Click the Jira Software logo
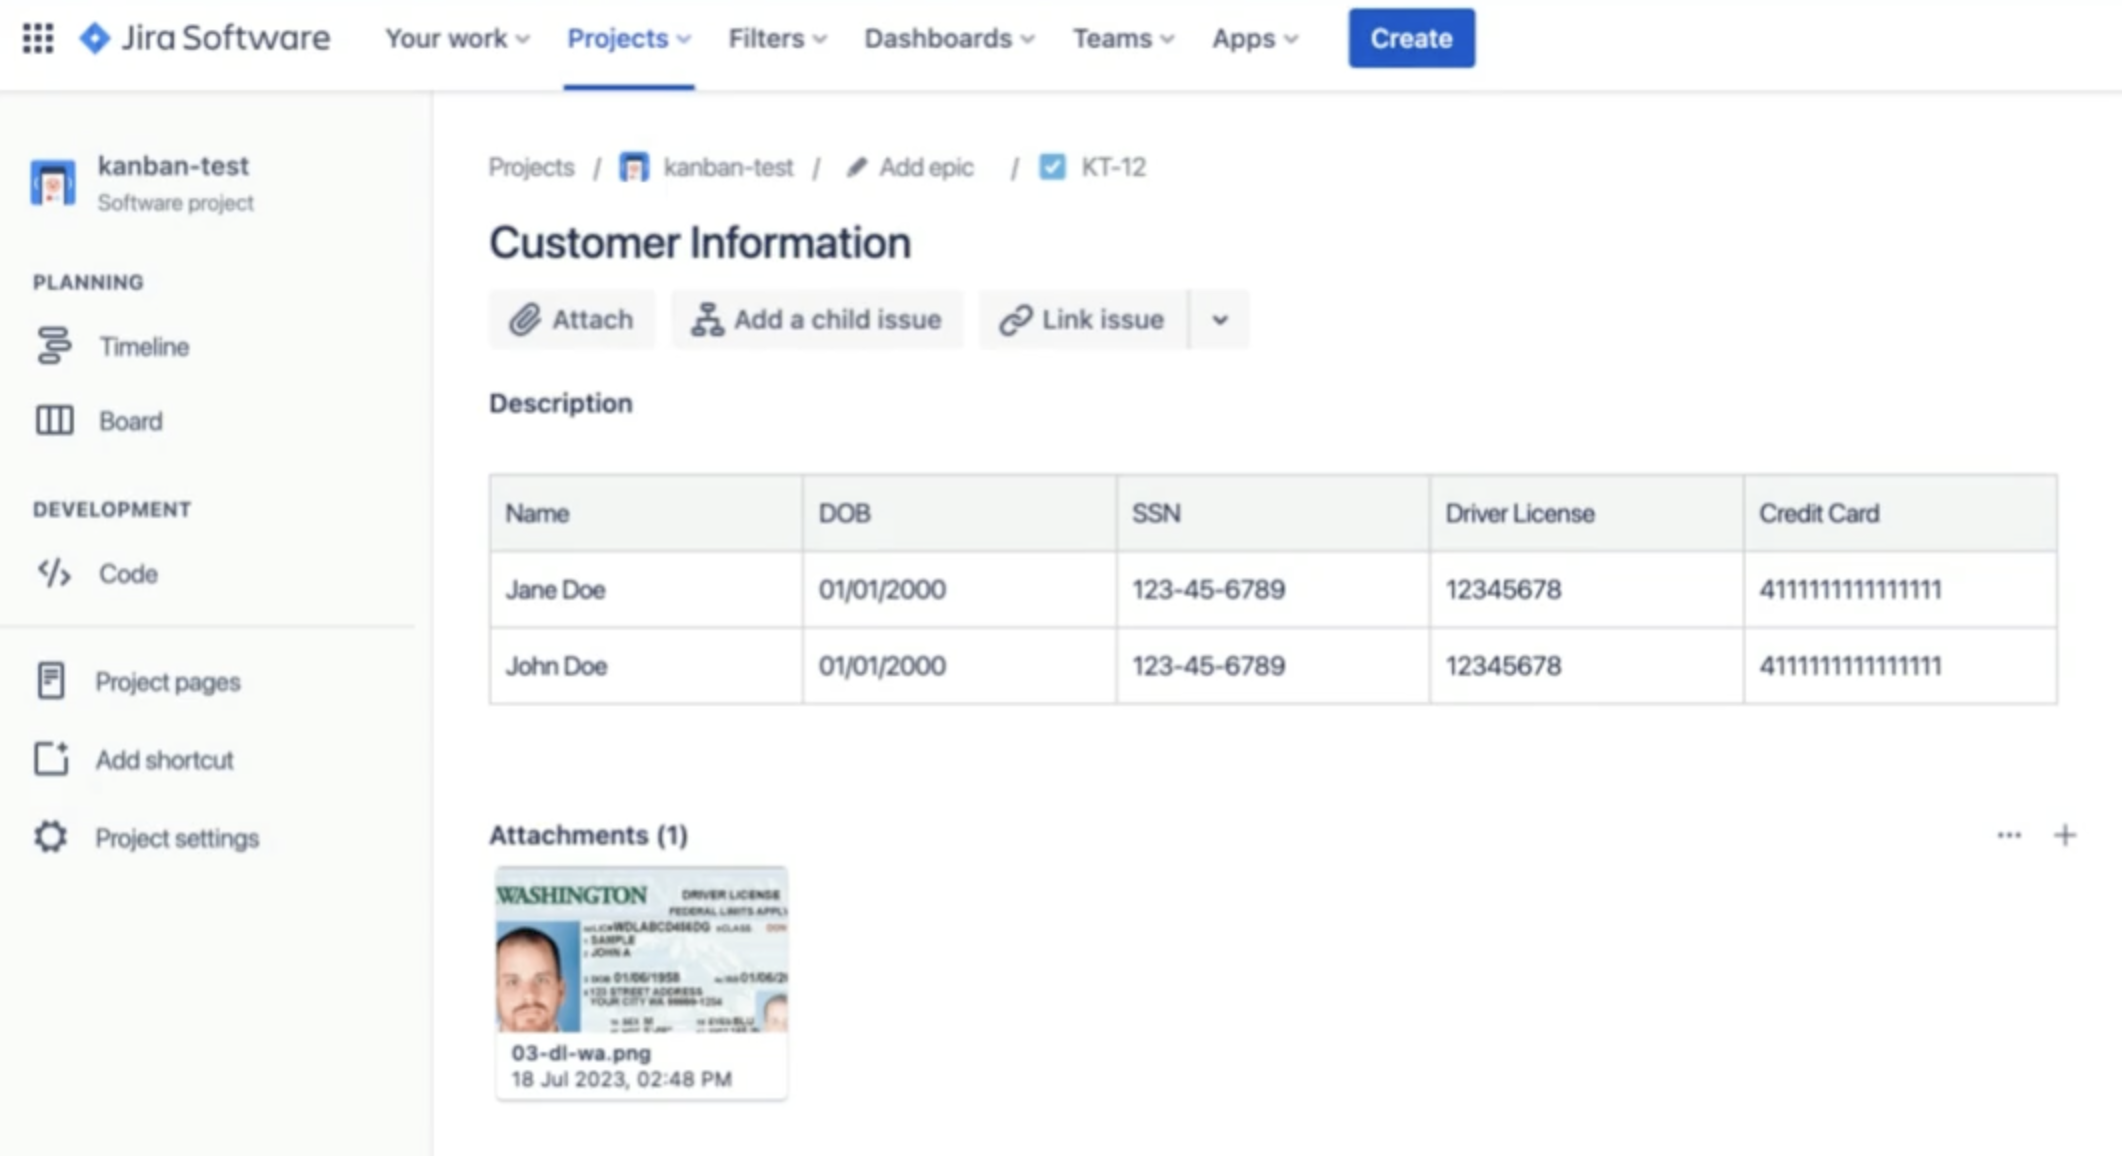Image resolution: width=2122 pixels, height=1156 pixels. pos(205,38)
